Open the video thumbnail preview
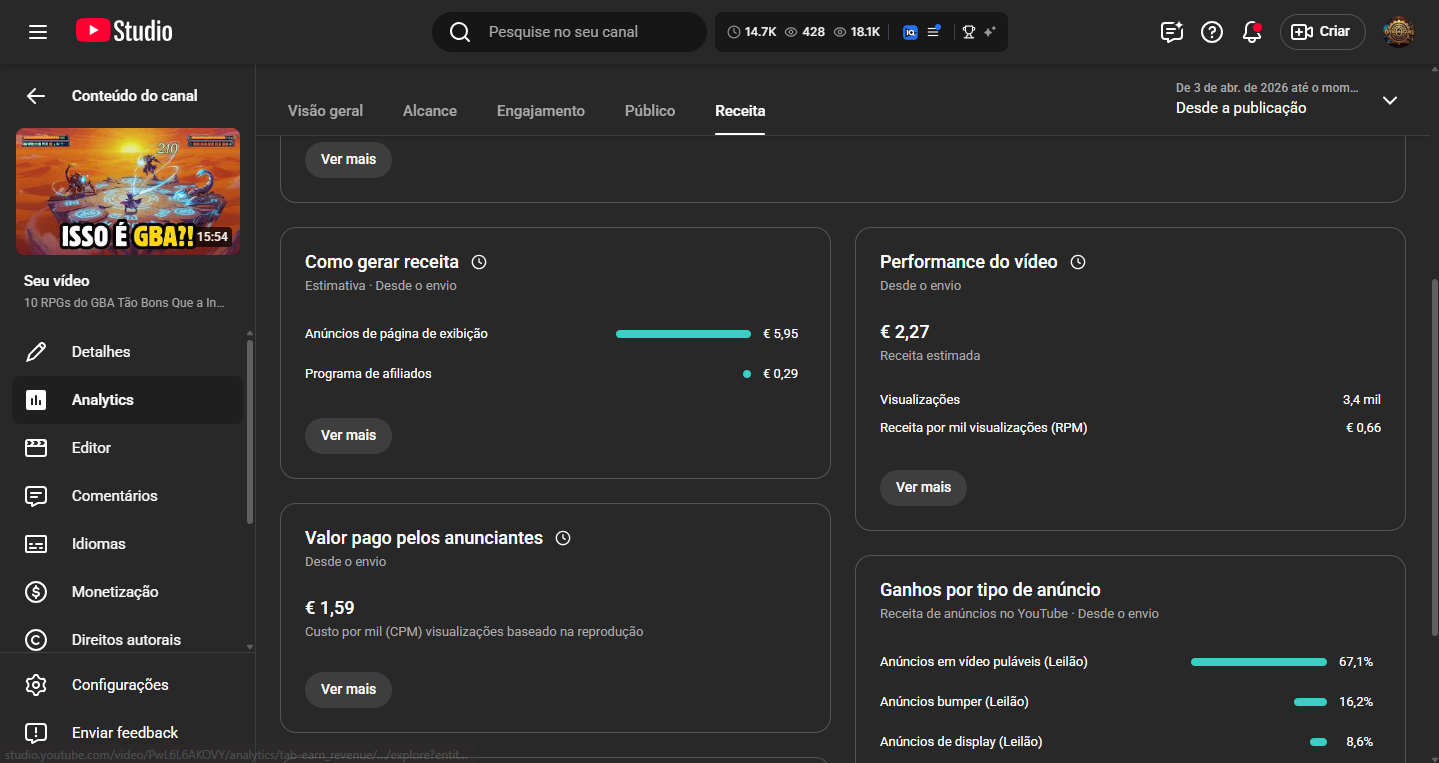Screen dimensions: 1439x763 pos(128,191)
